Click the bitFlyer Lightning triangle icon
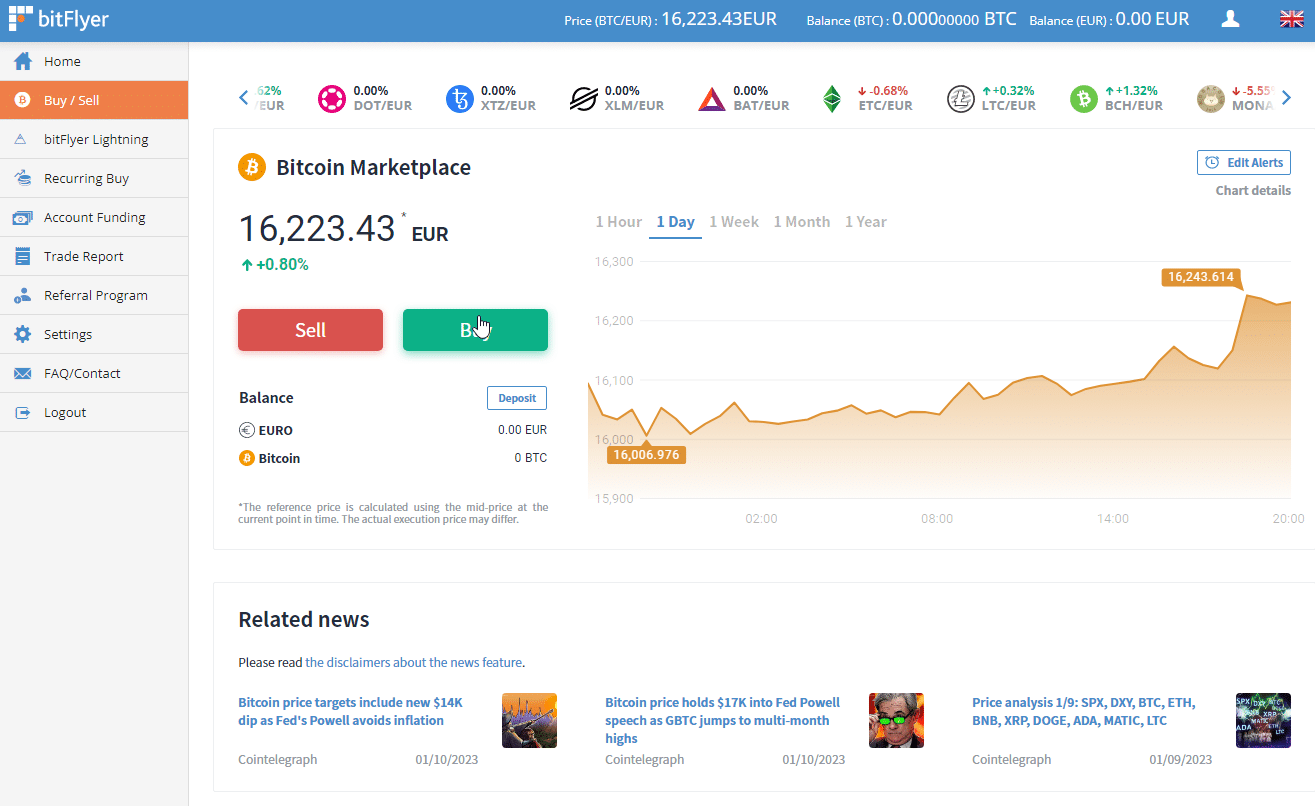The width and height of the screenshot is (1315, 806). click(x=21, y=139)
